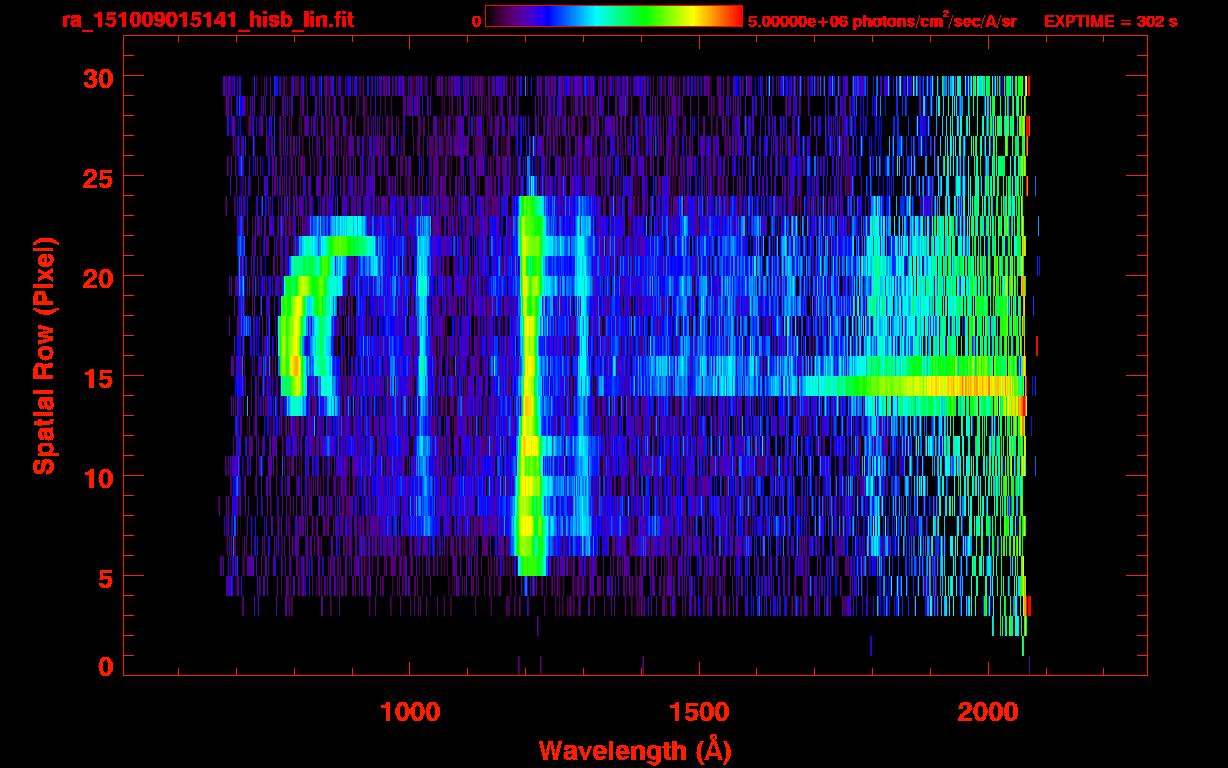Click the file name ra_151009015141_hisb_lin.fit
The image size is (1228, 768).
tap(207, 20)
